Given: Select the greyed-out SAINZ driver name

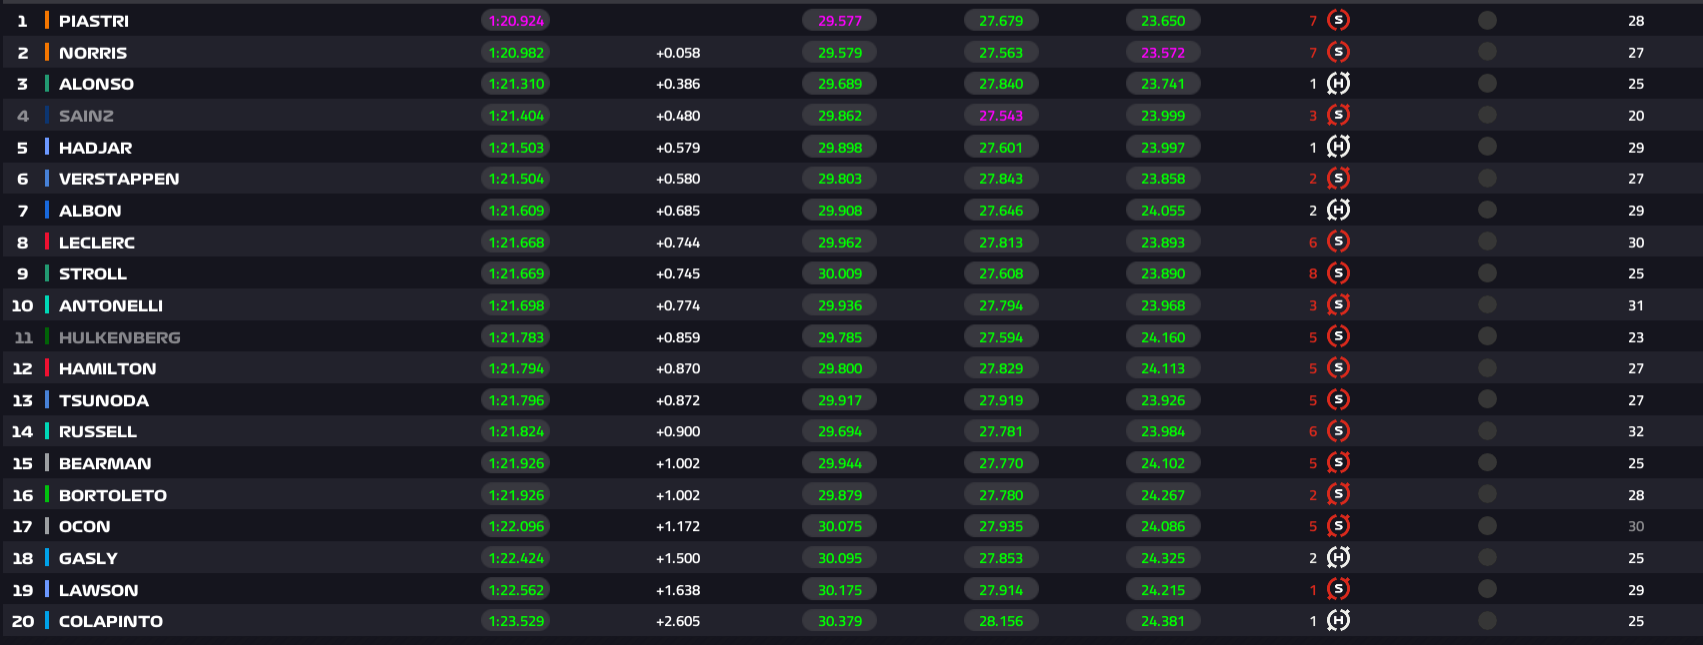Looking at the screenshot, I should coord(86,116).
